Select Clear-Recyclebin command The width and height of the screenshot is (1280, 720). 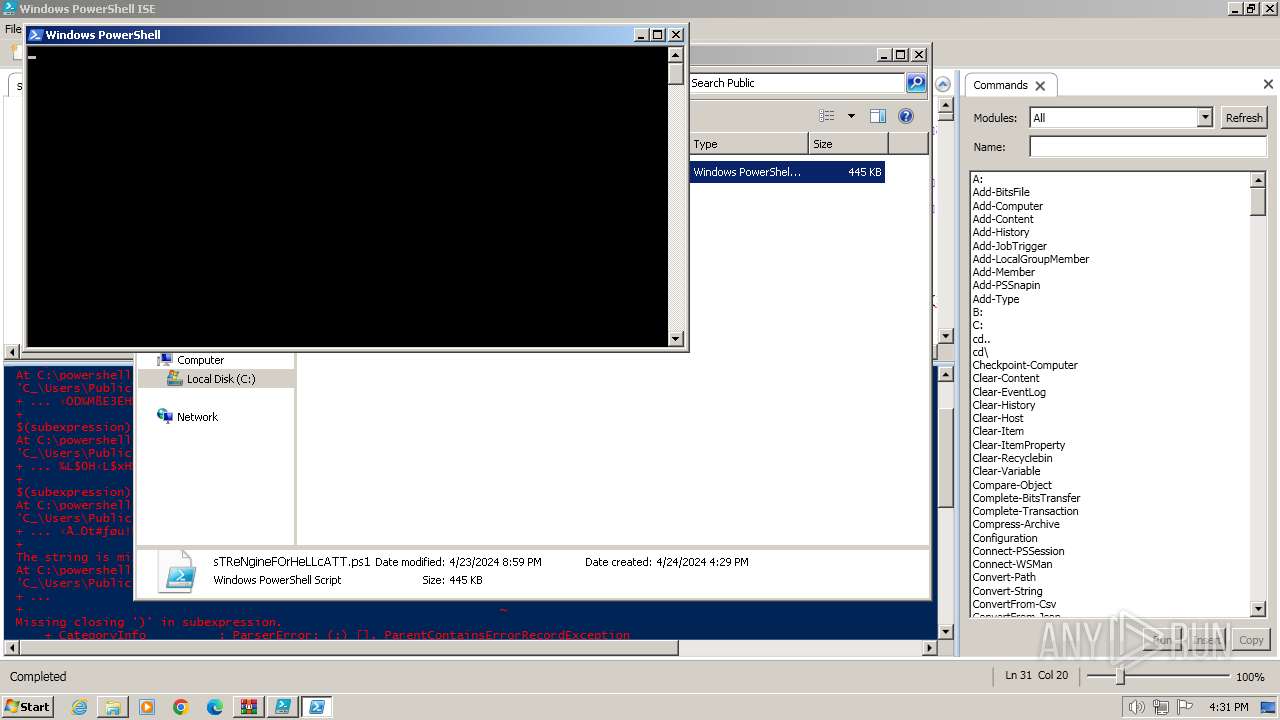[x=1012, y=458]
